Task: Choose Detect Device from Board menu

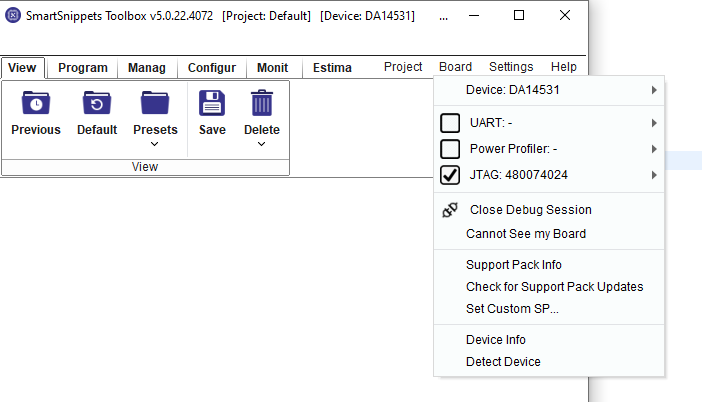Action: coord(503,362)
